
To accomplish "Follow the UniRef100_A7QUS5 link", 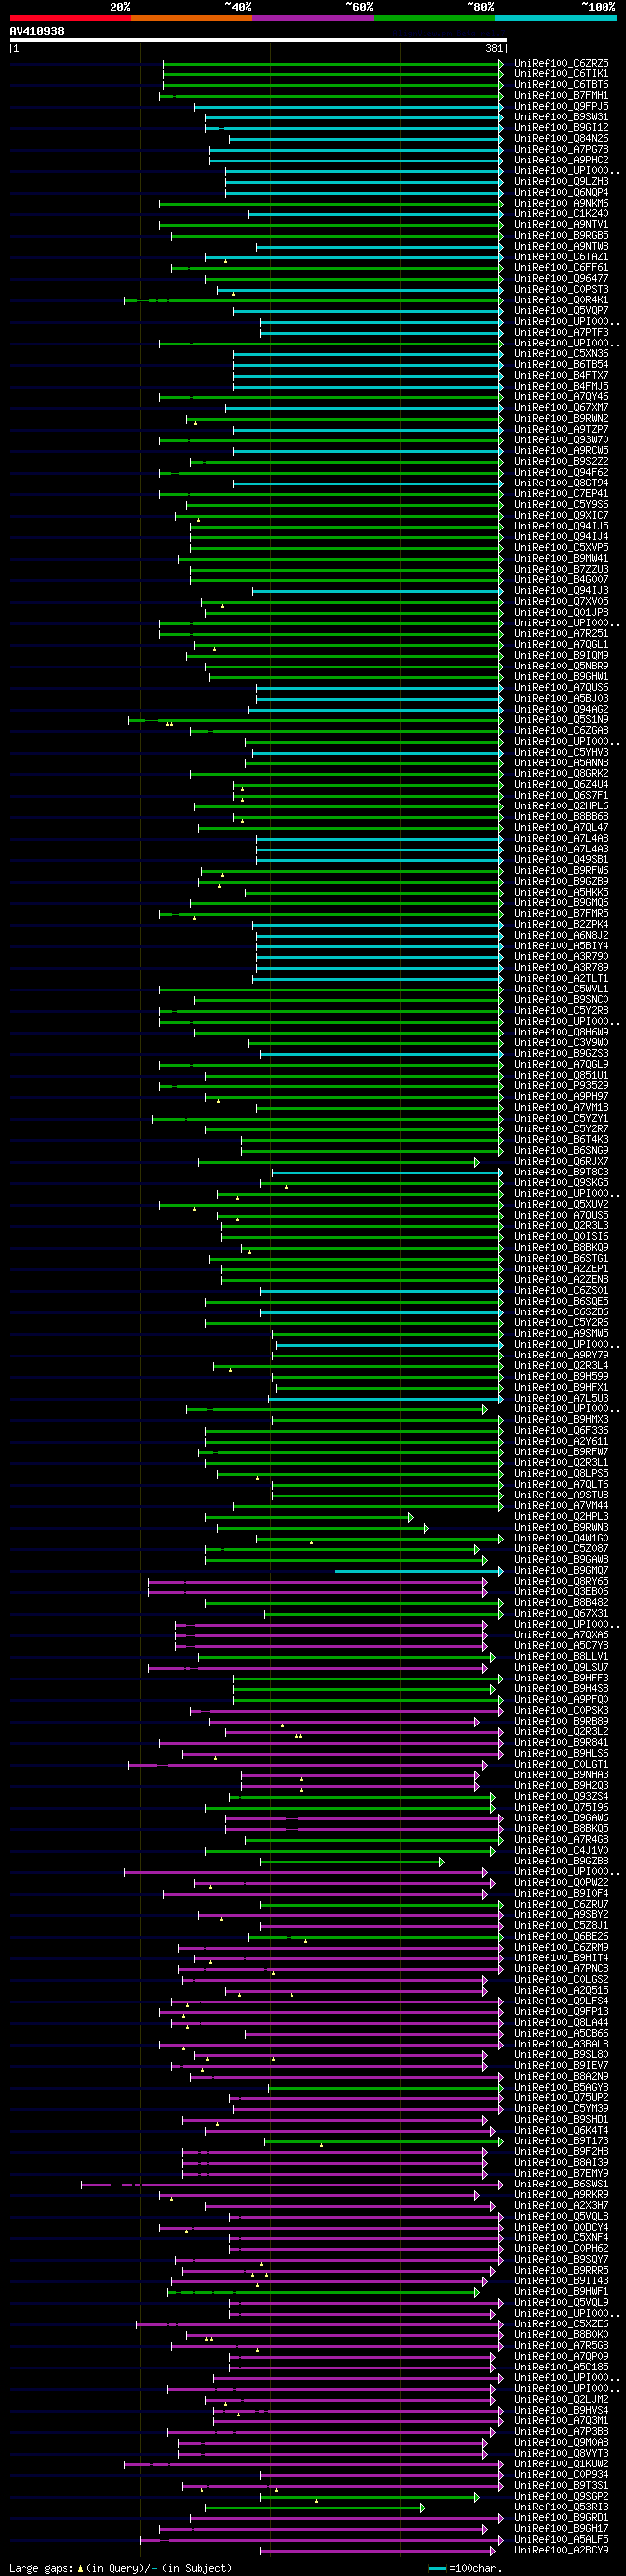I will 561,1216.
